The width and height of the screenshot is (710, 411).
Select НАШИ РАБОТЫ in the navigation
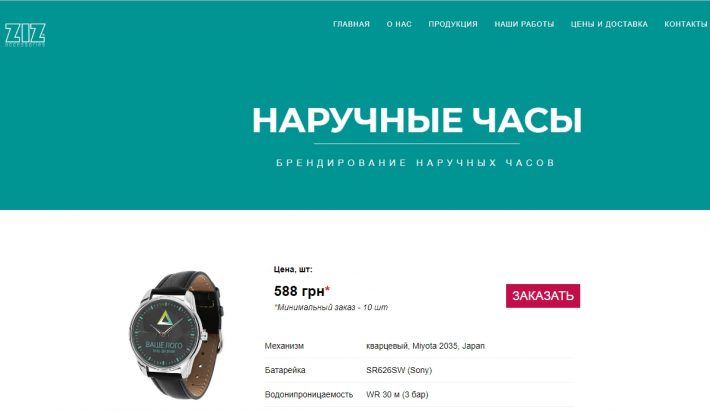(x=524, y=24)
